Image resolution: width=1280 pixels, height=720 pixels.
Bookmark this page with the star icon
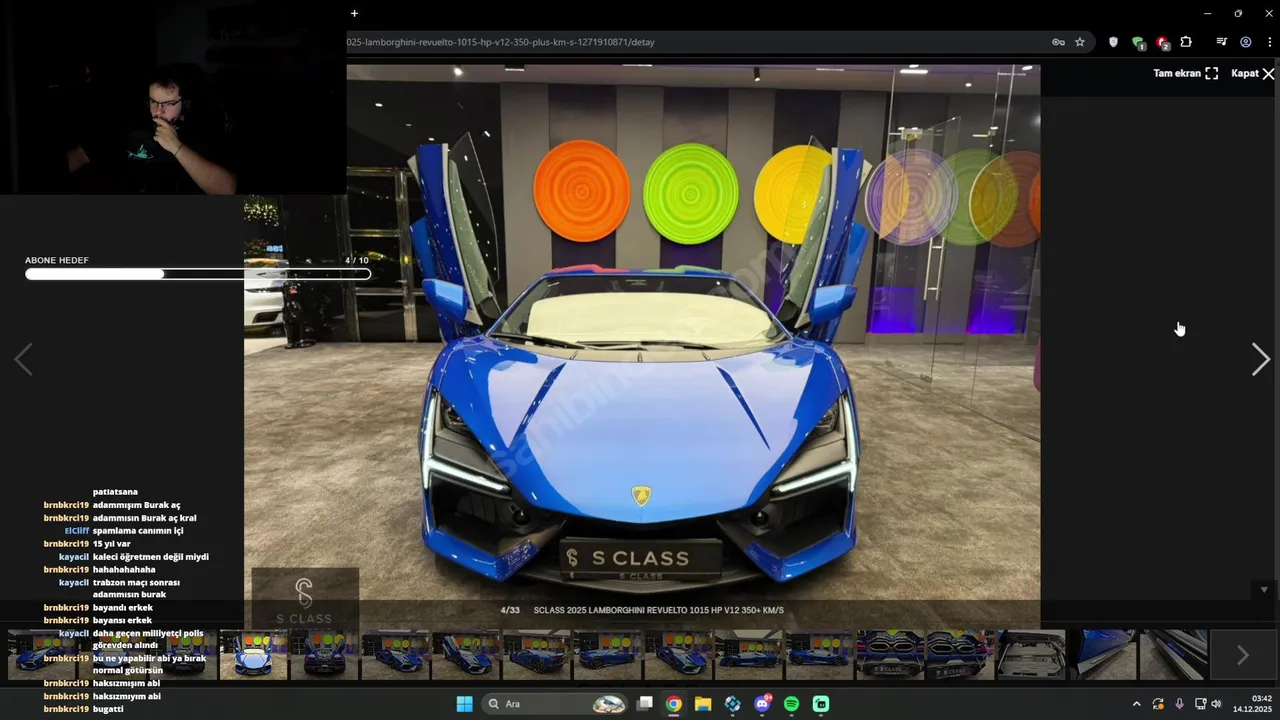pyautogui.click(x=1080, y=42)
